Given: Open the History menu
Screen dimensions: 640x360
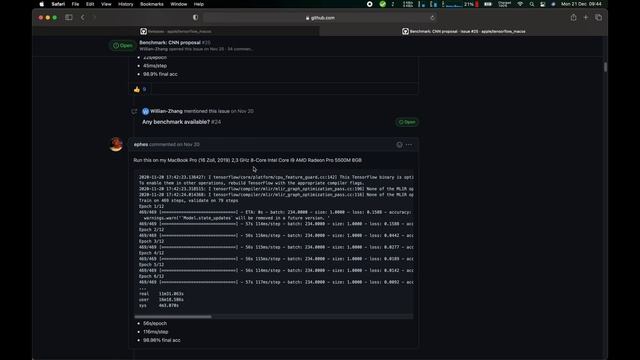Looking at the screenshot, I should (x=126, y=4).
